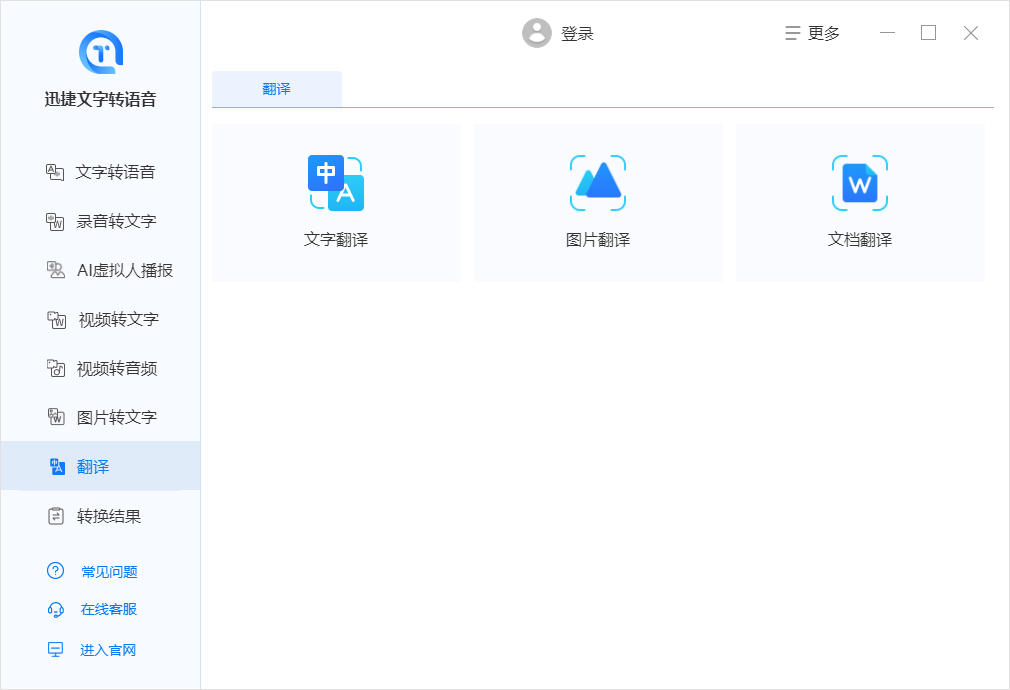Viewport: 1010px width, 690px height.
Task: Click the 迅捷文字转语音 app logo
Action: point(100,52)
